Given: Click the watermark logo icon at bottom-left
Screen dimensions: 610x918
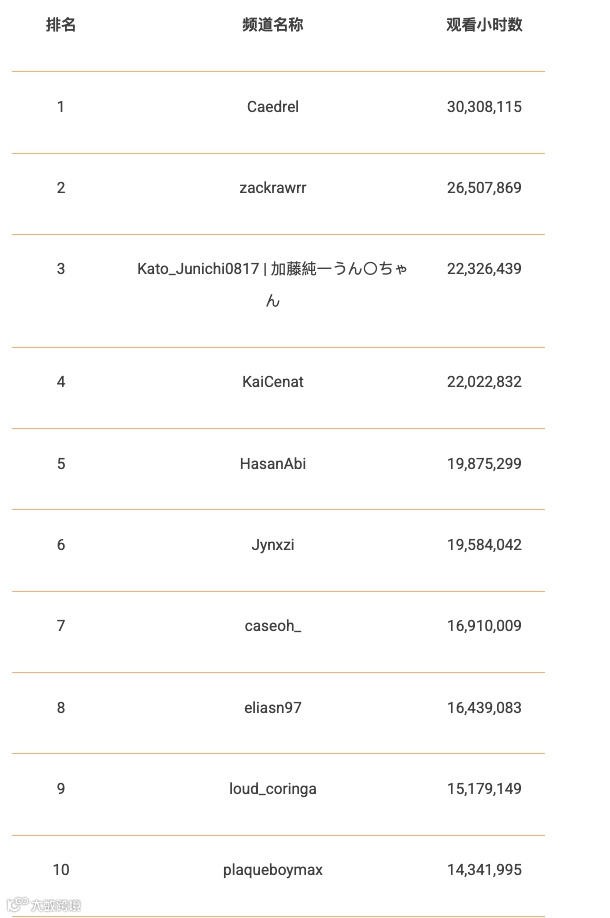Looking at the screenshot, I should [17, 905].
